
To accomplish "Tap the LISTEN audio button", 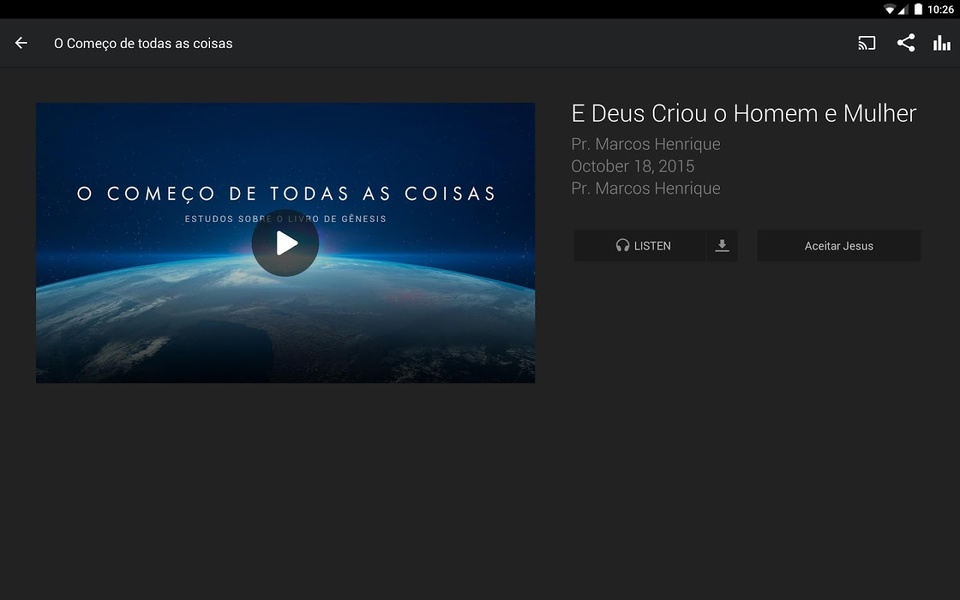I will click(x=640, y=246).
